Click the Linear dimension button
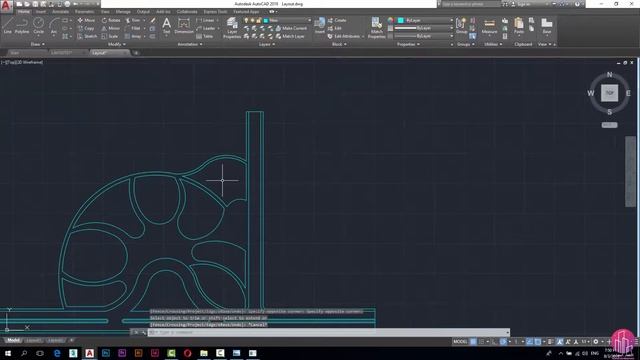640x360 pixels. [x=205, y=20]
